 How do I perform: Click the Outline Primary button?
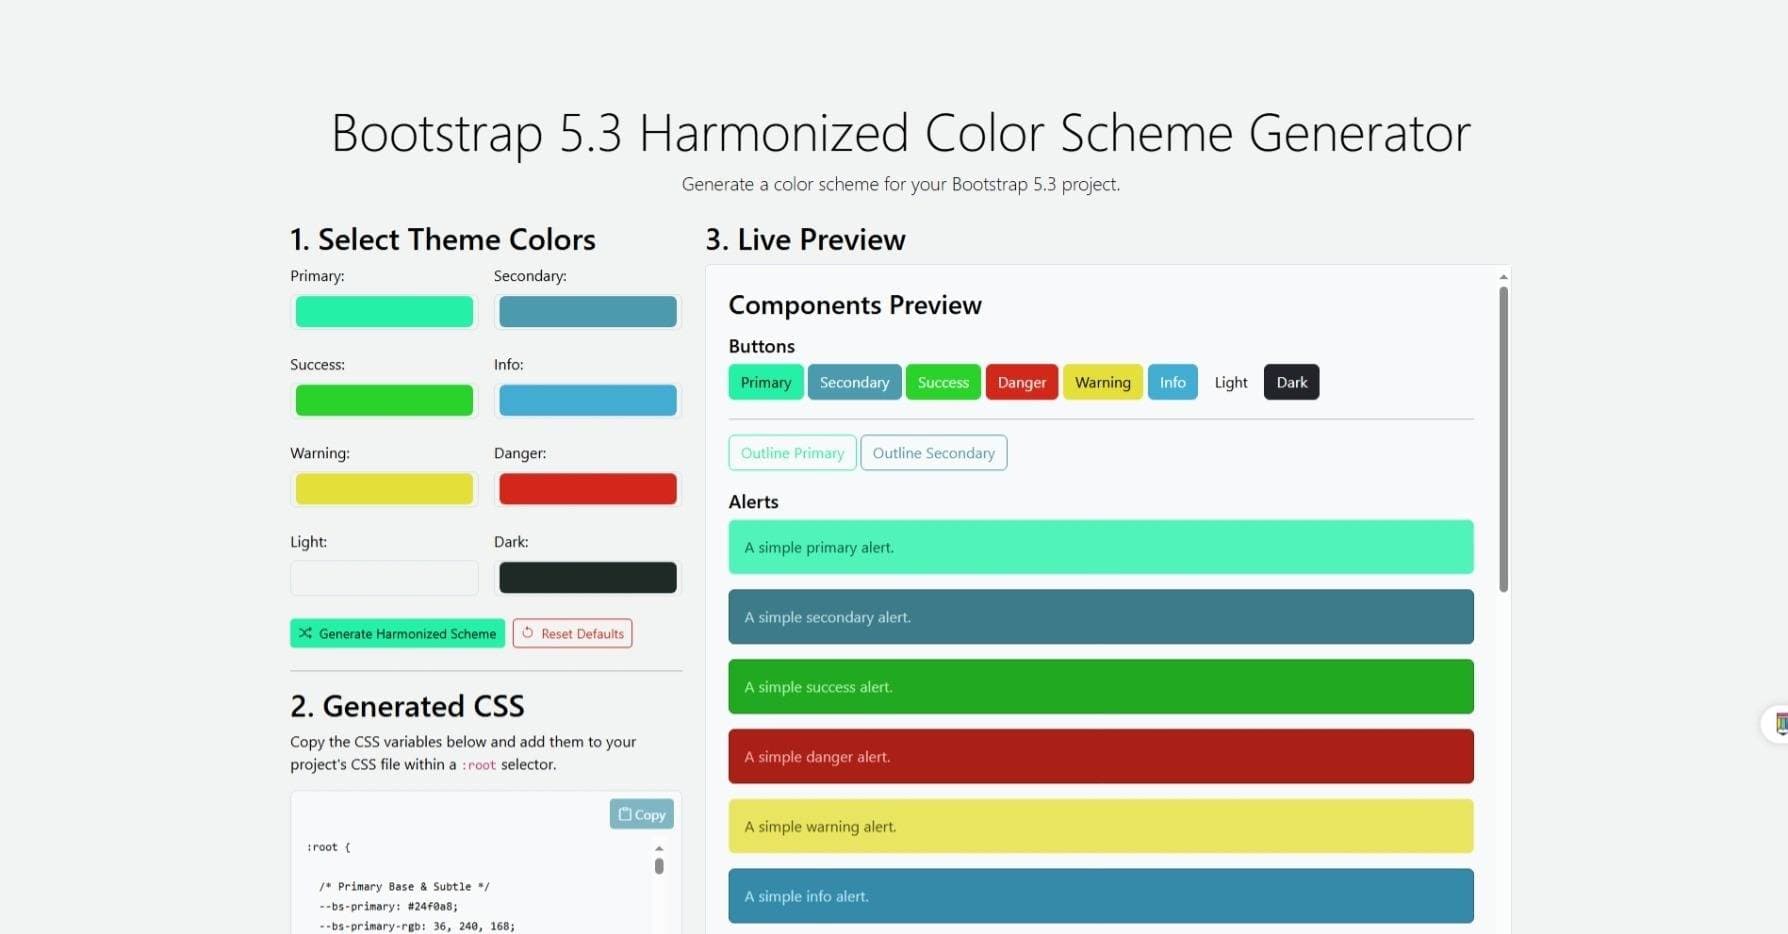(792, 453)
